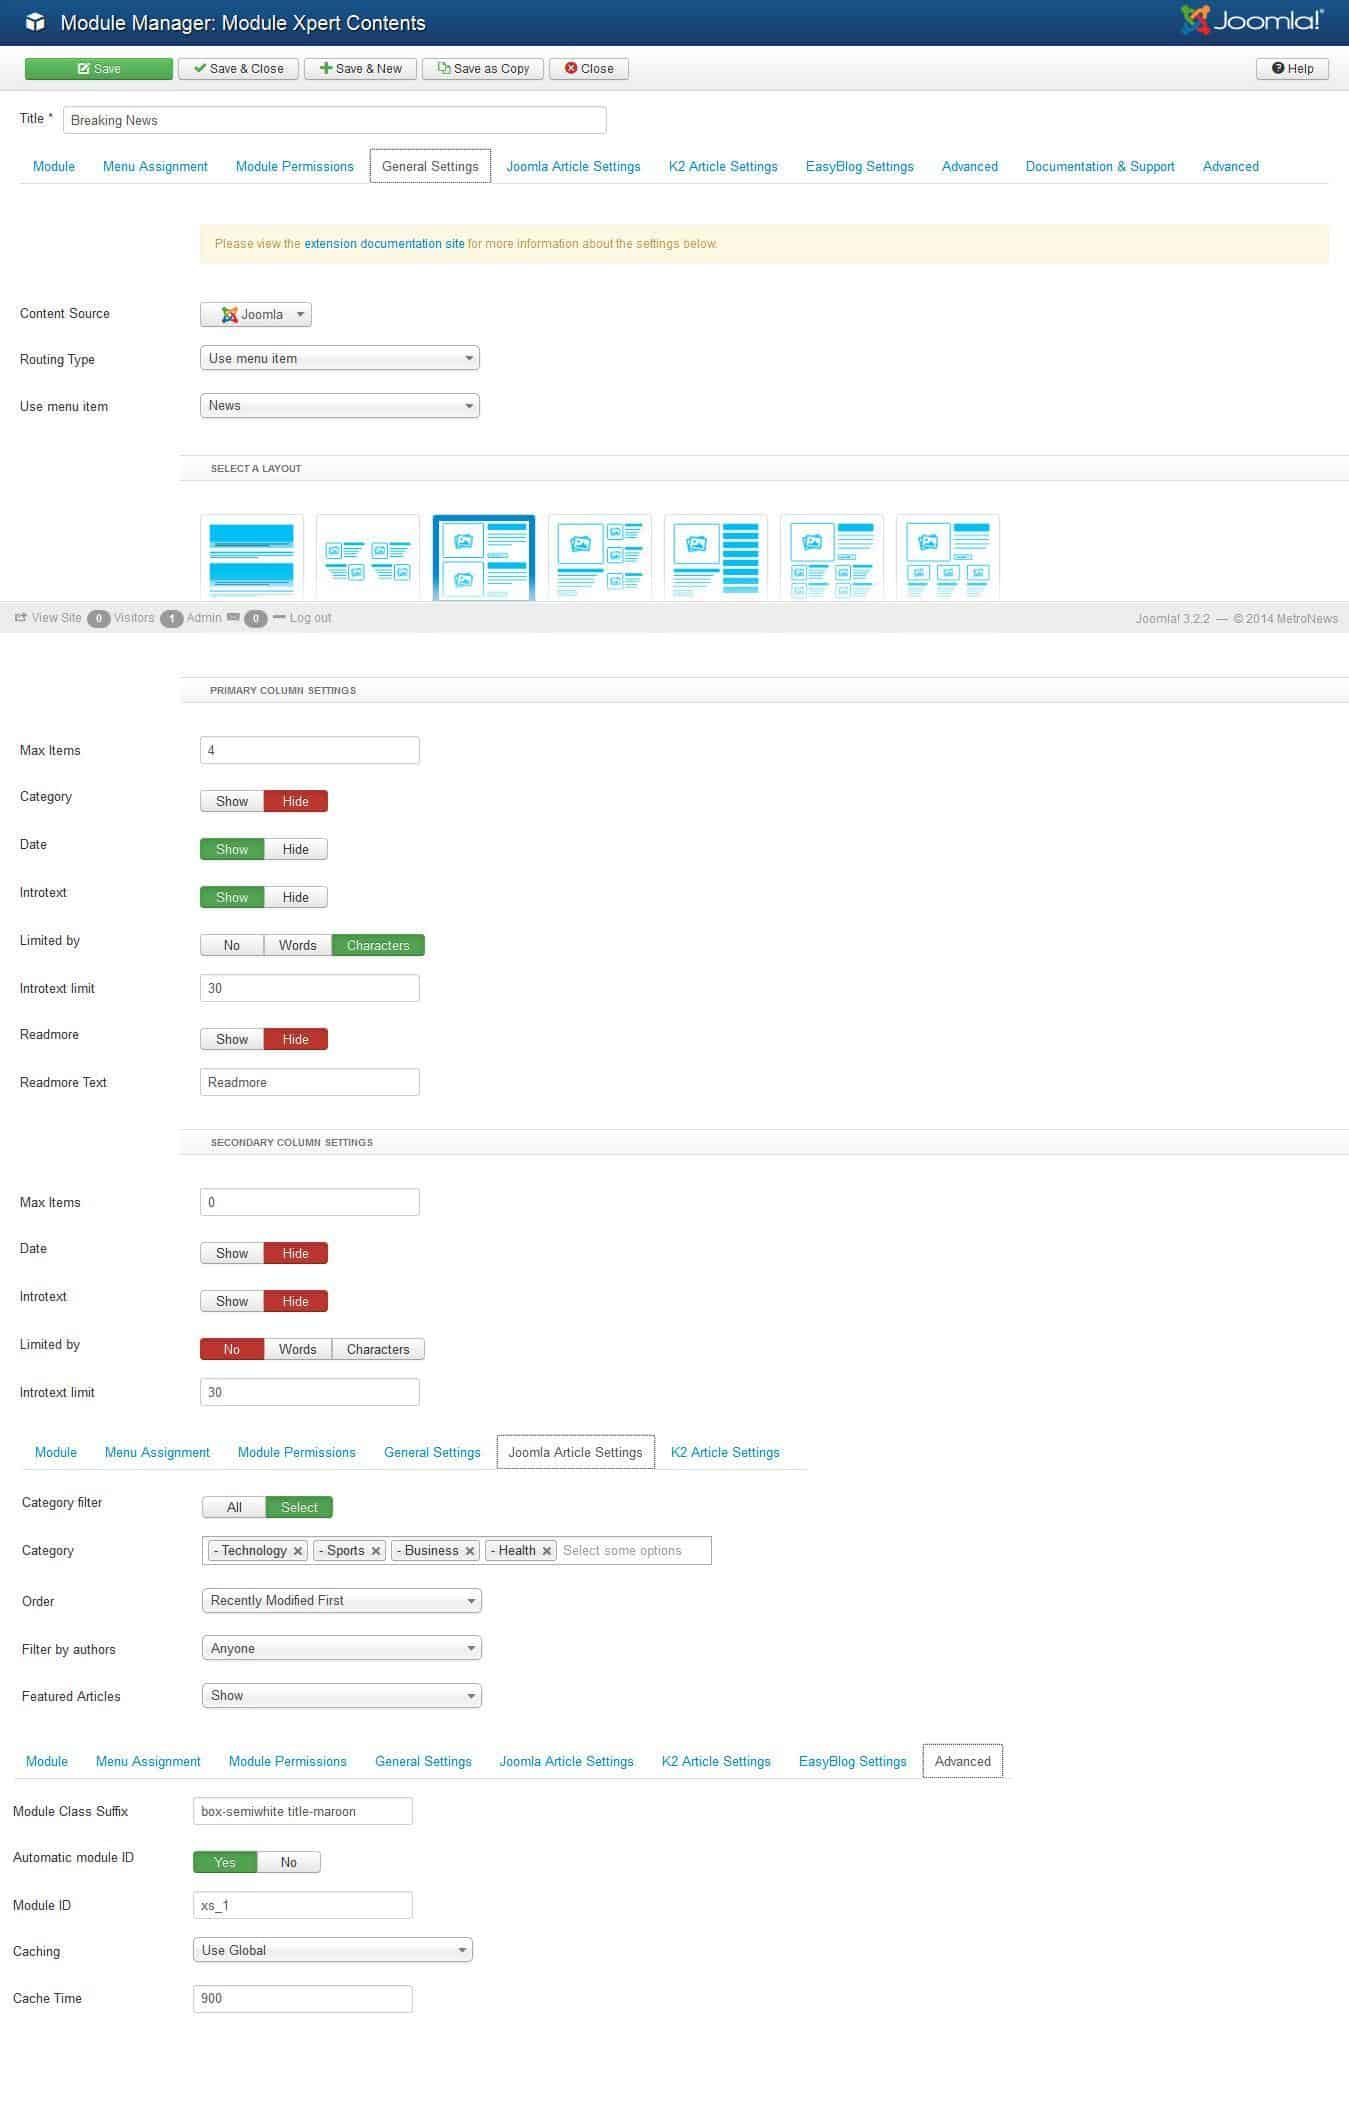Click the Joomla logo in header
The height and width of the screenshot is (2120, 1349).
[1251, 21]
